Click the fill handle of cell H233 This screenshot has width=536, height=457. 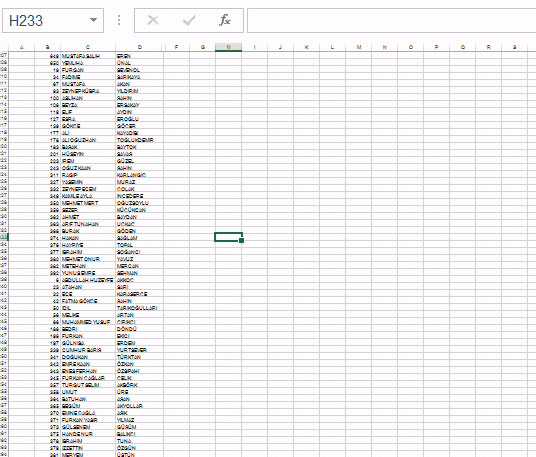point(242,241)
